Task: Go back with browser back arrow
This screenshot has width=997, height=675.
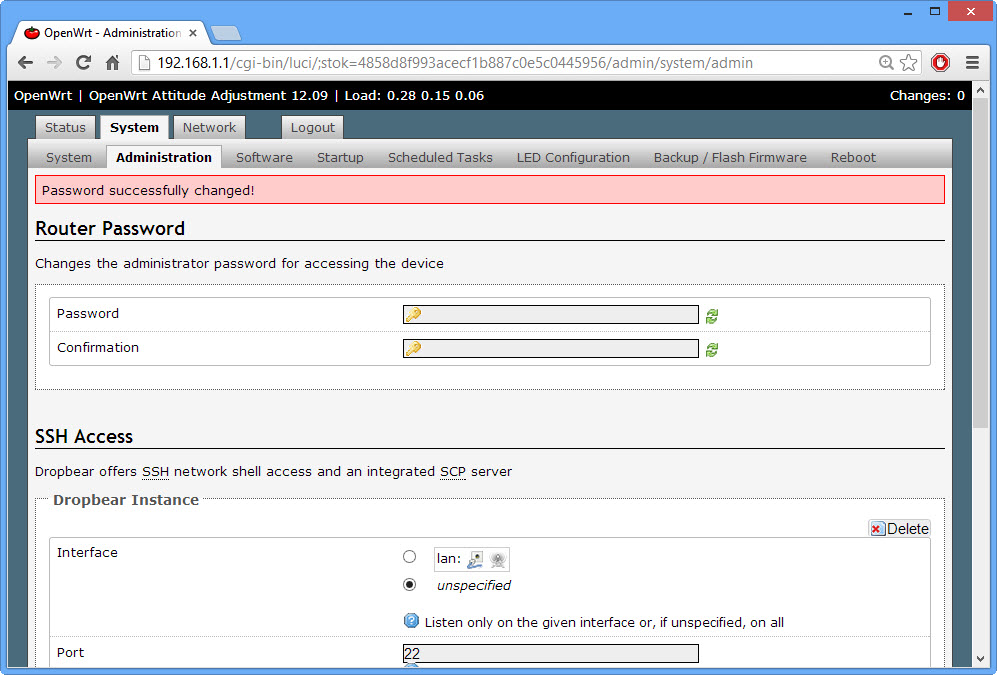Action: (x=25, y=63)
